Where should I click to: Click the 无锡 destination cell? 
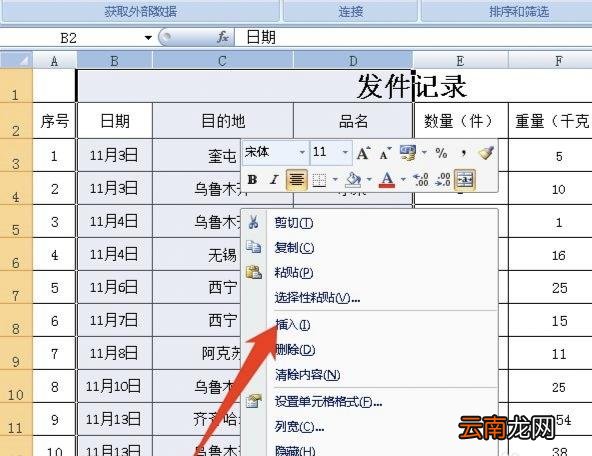coord(197,255)
